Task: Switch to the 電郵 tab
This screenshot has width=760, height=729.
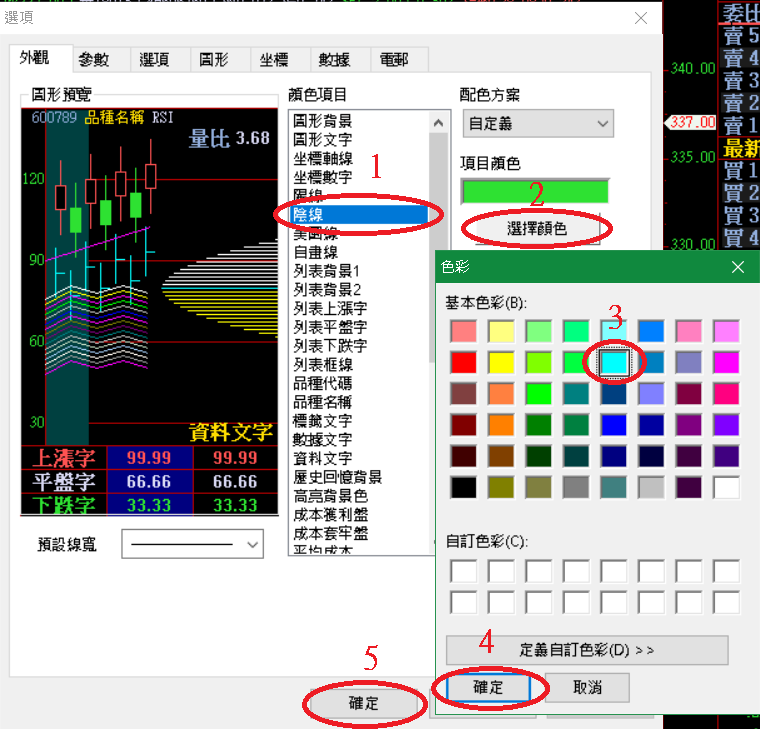Action: pyautogui.click(x=394, y=59)
